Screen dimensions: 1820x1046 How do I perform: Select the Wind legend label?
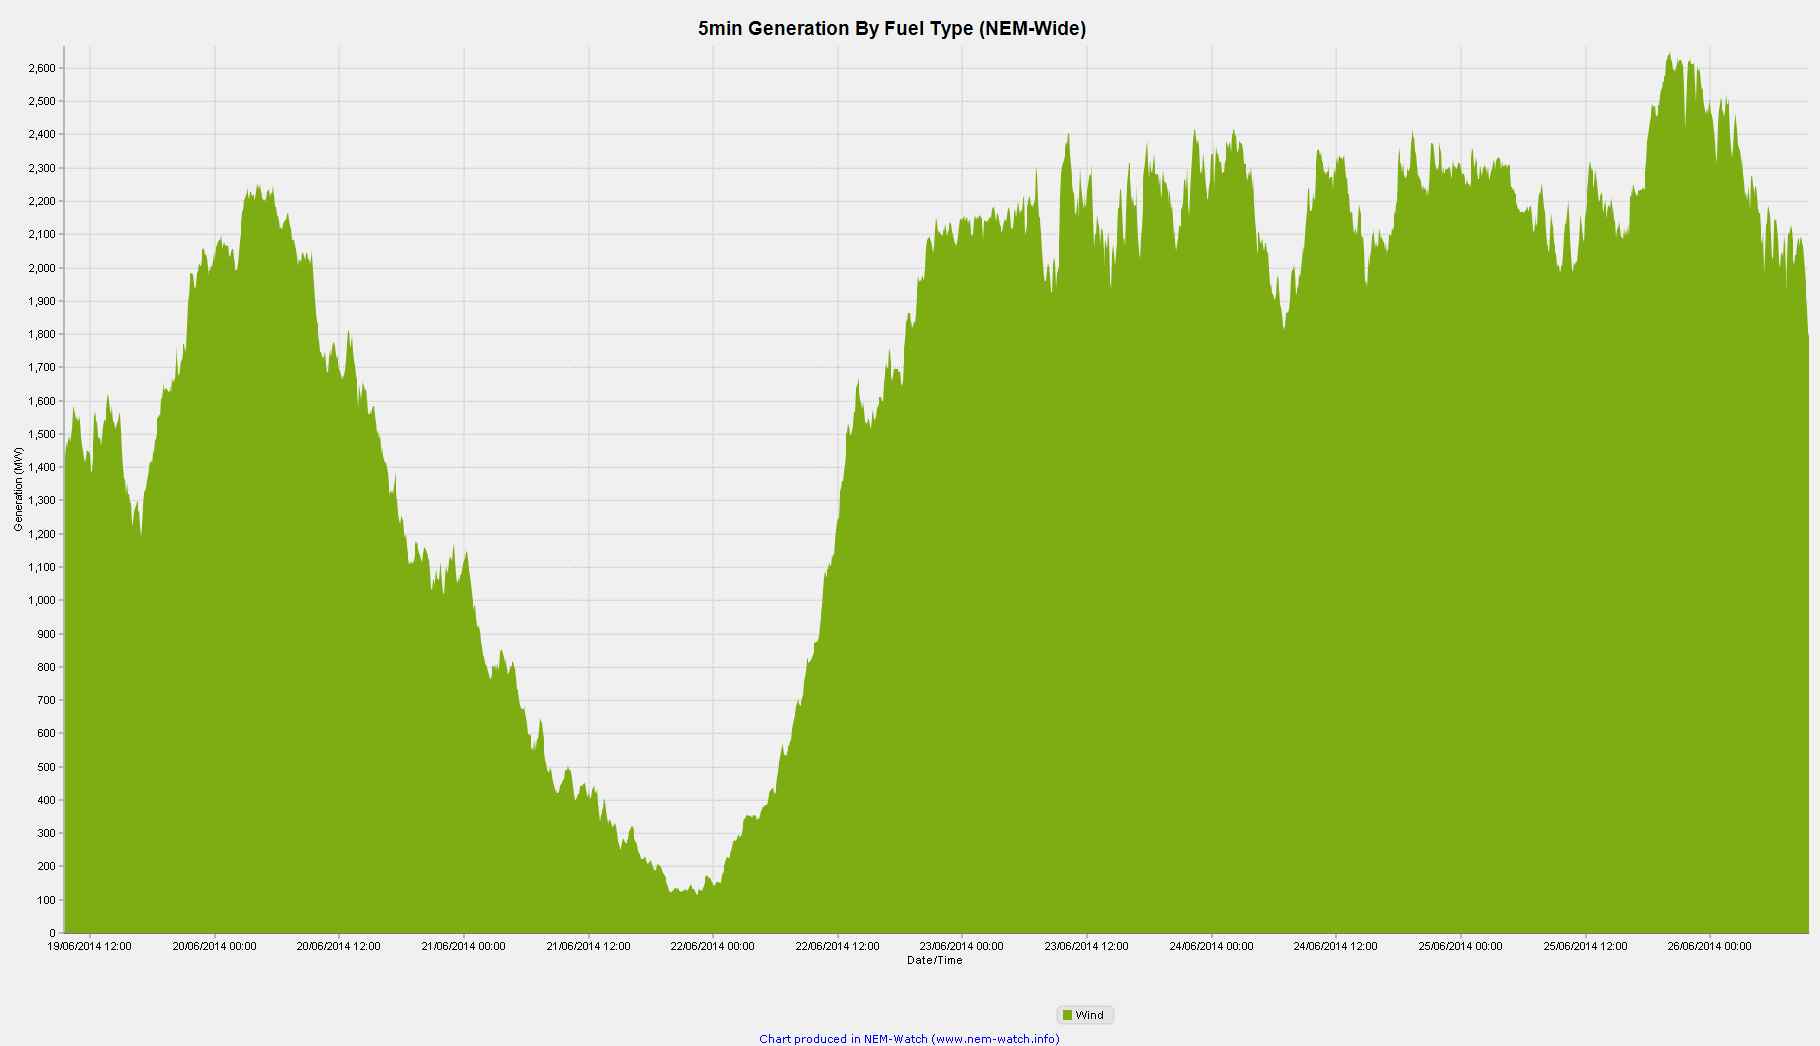1089,1015
